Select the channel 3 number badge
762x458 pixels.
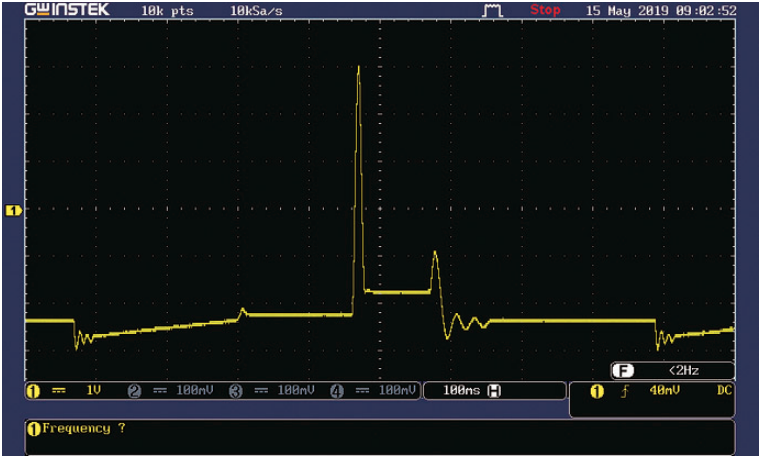click(x=236, y=391)
